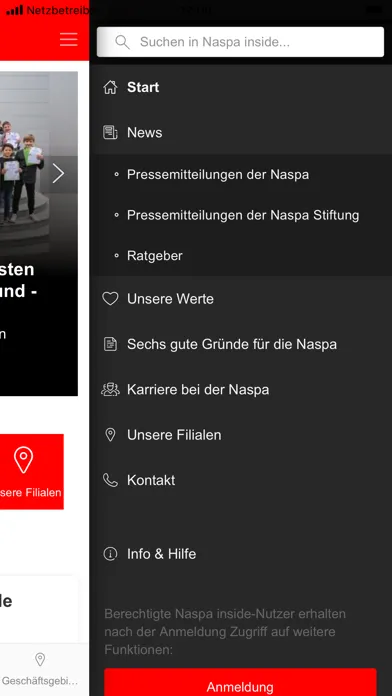Open the Start menu item
Image resolution: width=392 pixels, height=696 pixels.
coord(143,87)
